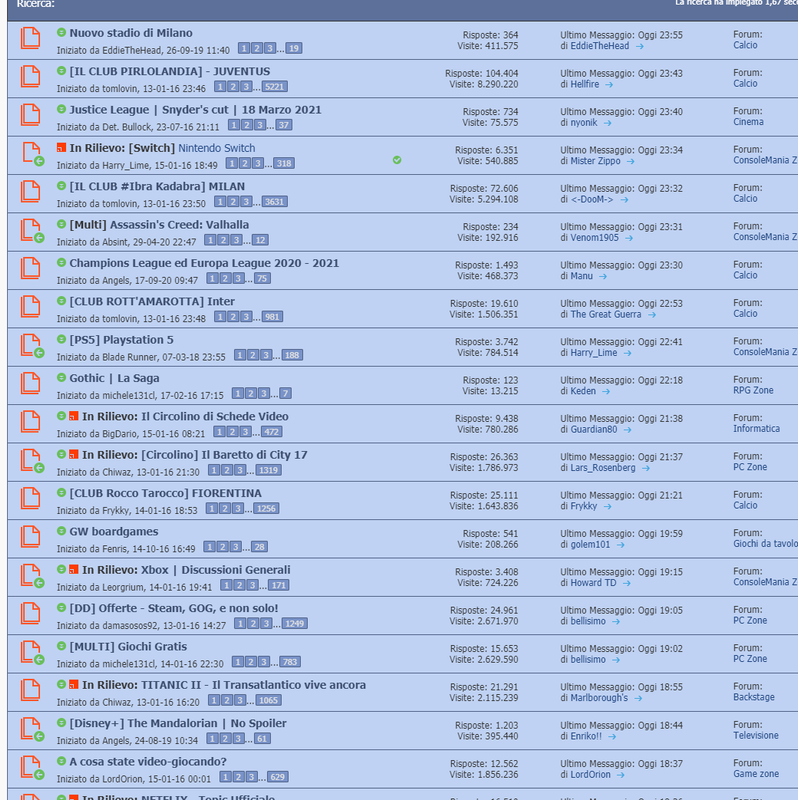Image resolution: width=798 pixels, height=800 pixels.
Task: Go to last post arrow by Enriko!!
Action: 612,737
